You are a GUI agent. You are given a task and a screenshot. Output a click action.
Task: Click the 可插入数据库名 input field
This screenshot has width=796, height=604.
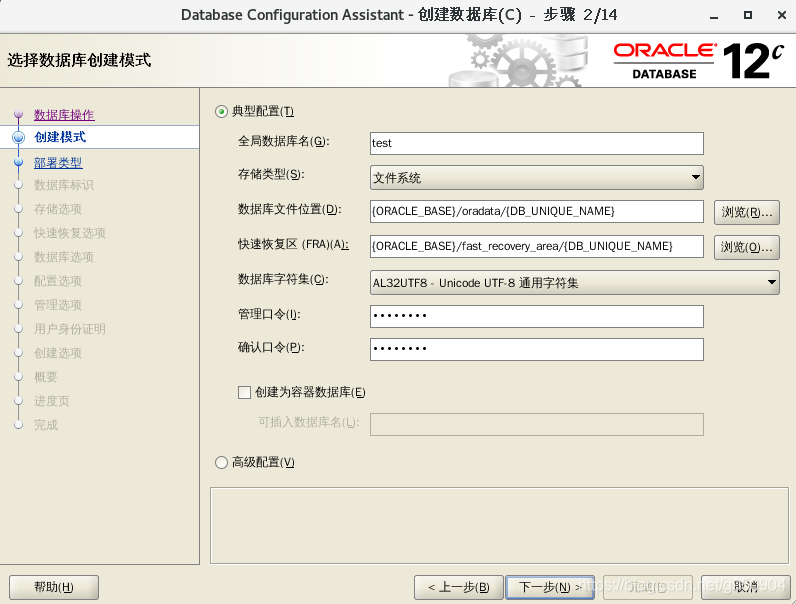click(x=537, y=424)
